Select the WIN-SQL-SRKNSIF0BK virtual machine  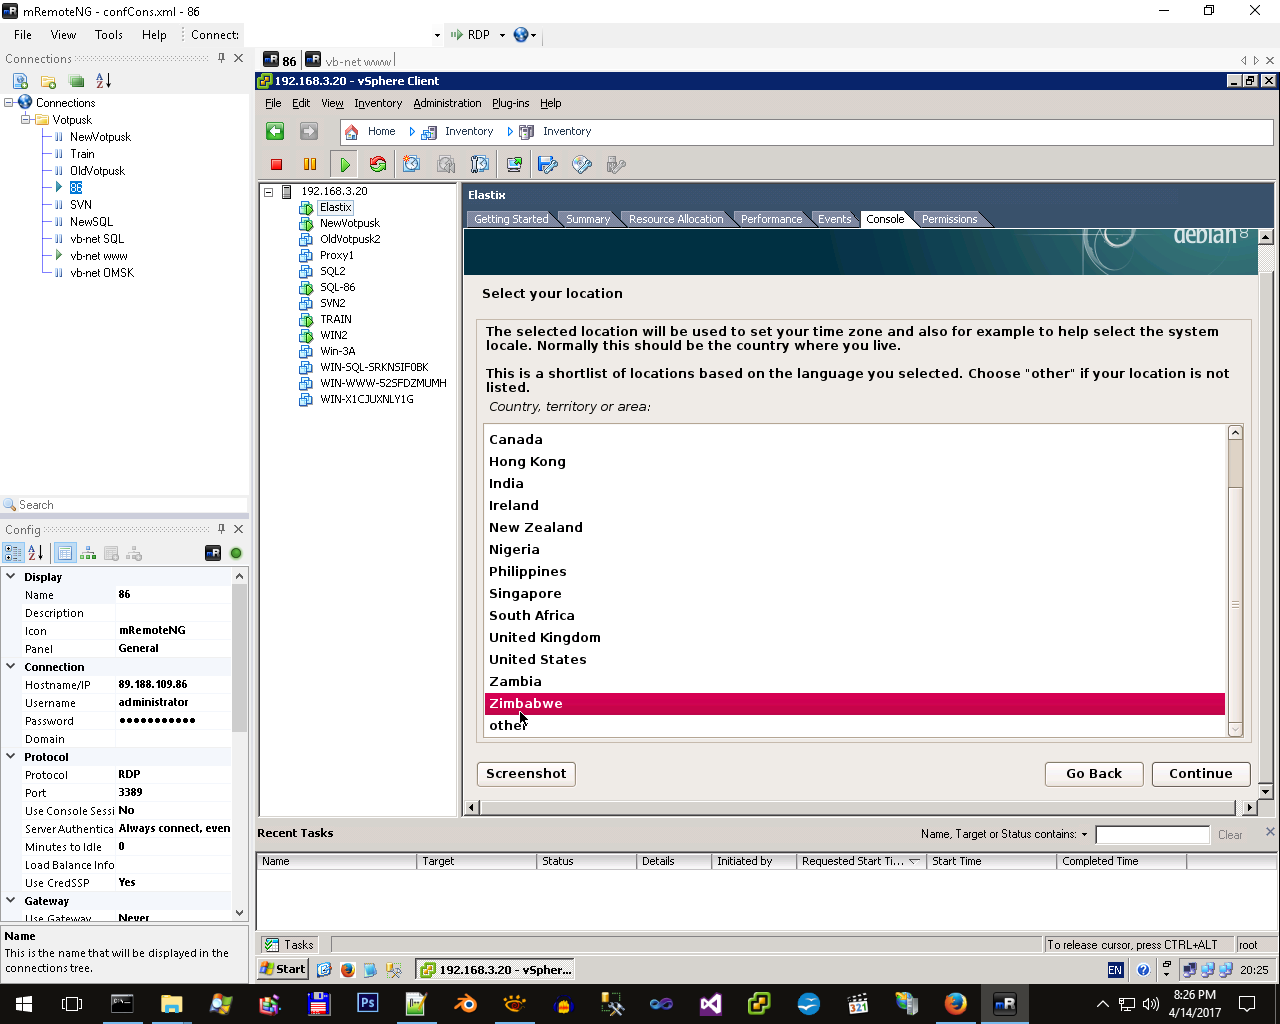(374, 367)
